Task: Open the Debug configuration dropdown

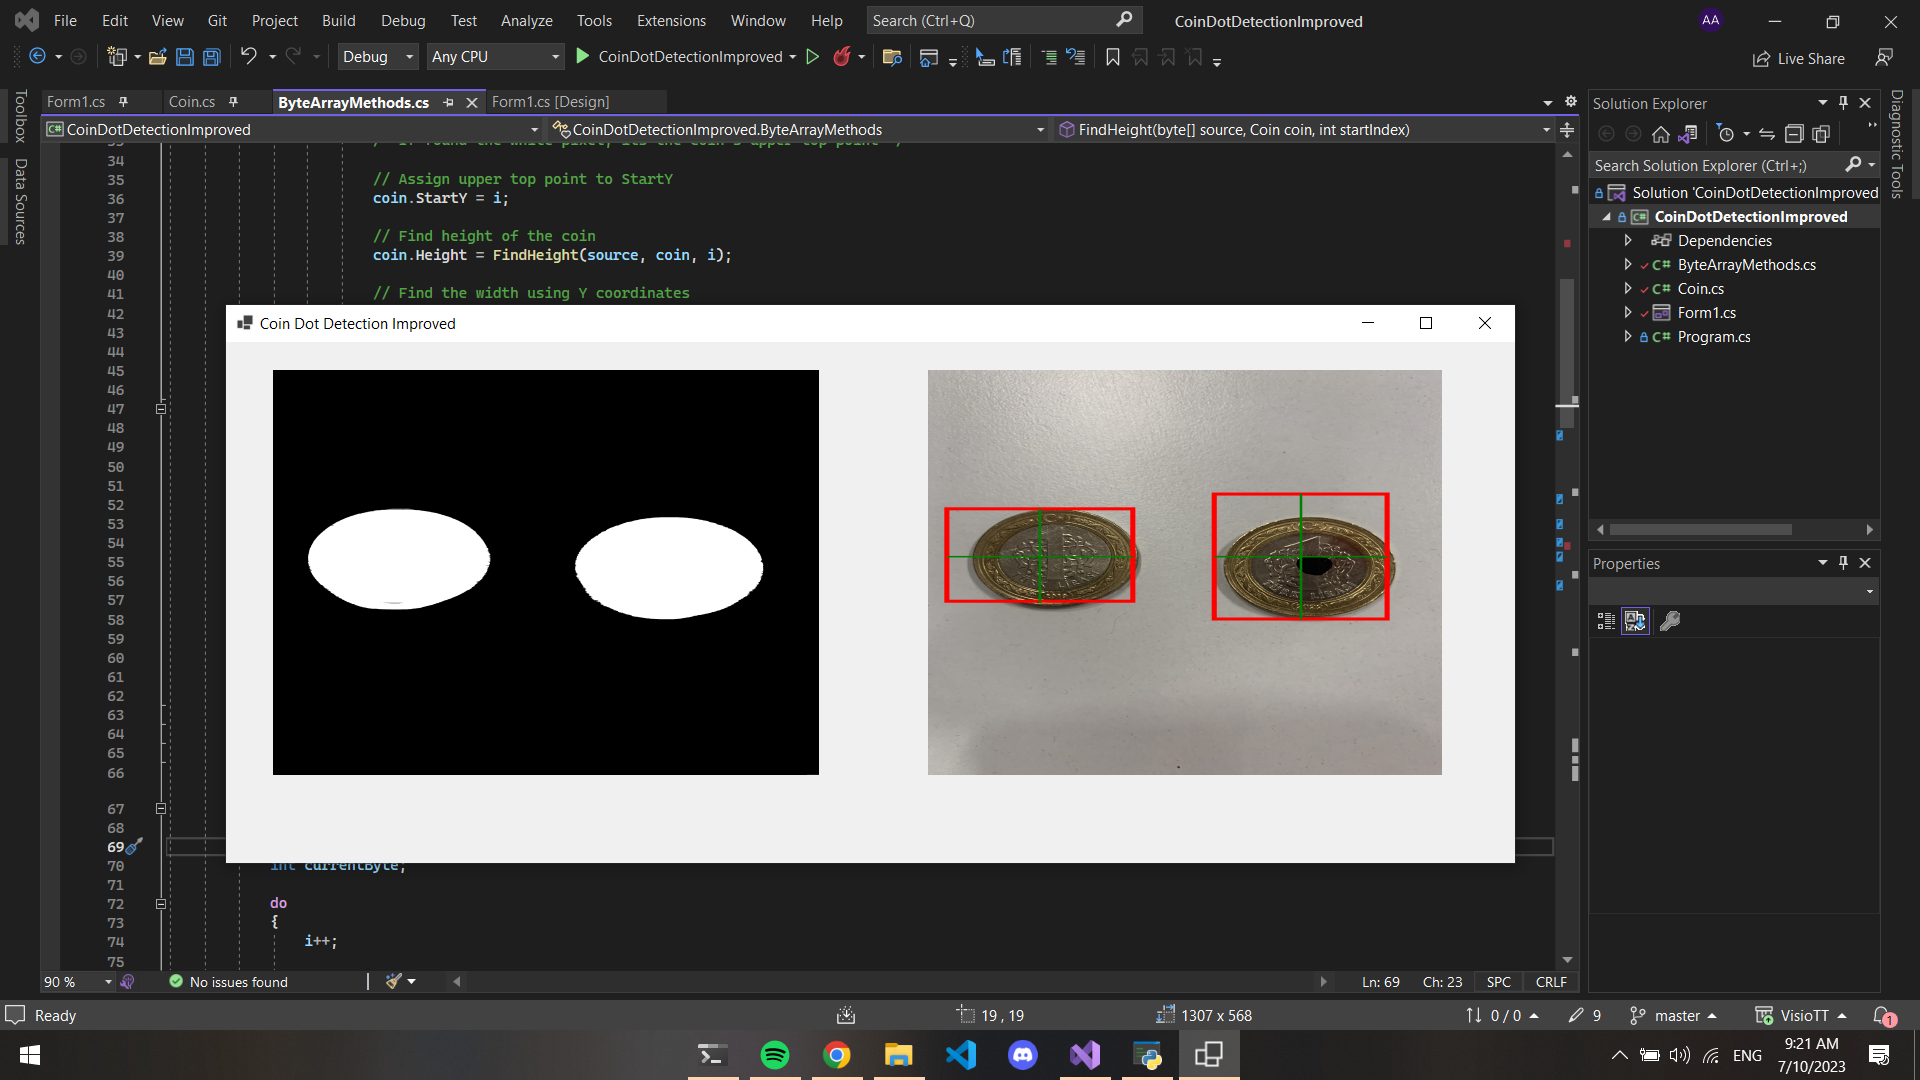Action: [x=377, y=57]
